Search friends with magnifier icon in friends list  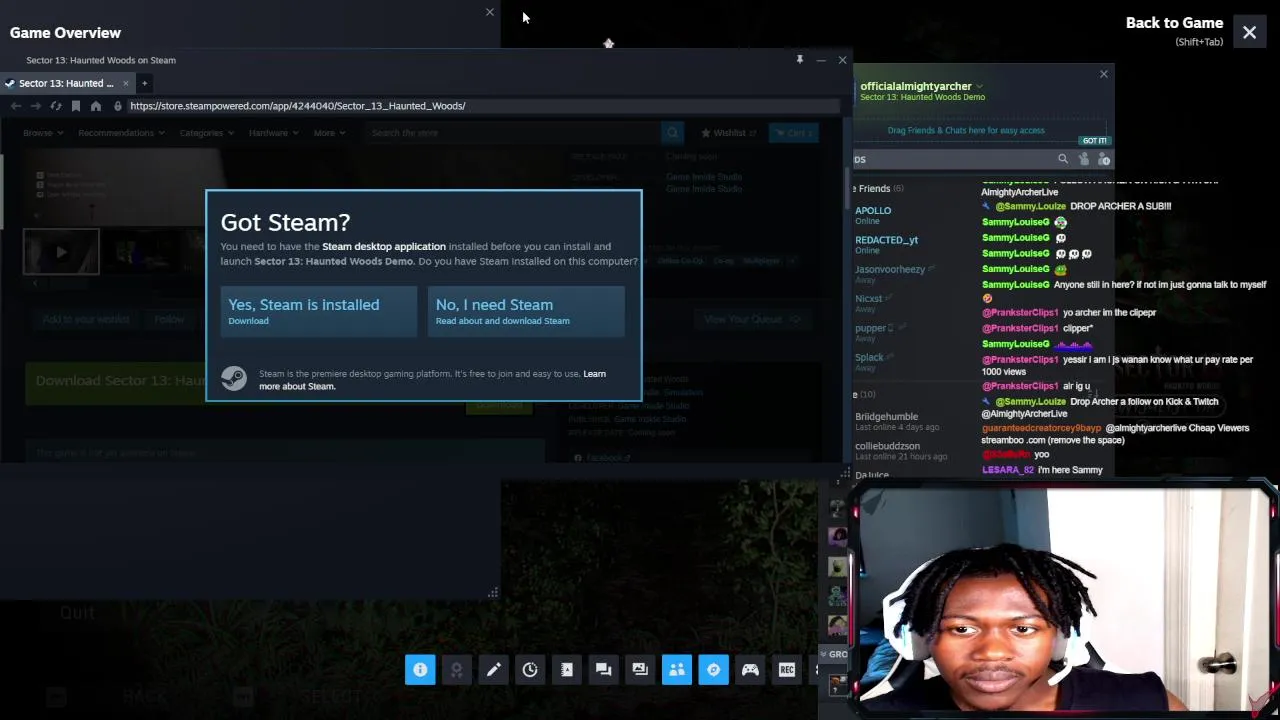pos(1063,159)
